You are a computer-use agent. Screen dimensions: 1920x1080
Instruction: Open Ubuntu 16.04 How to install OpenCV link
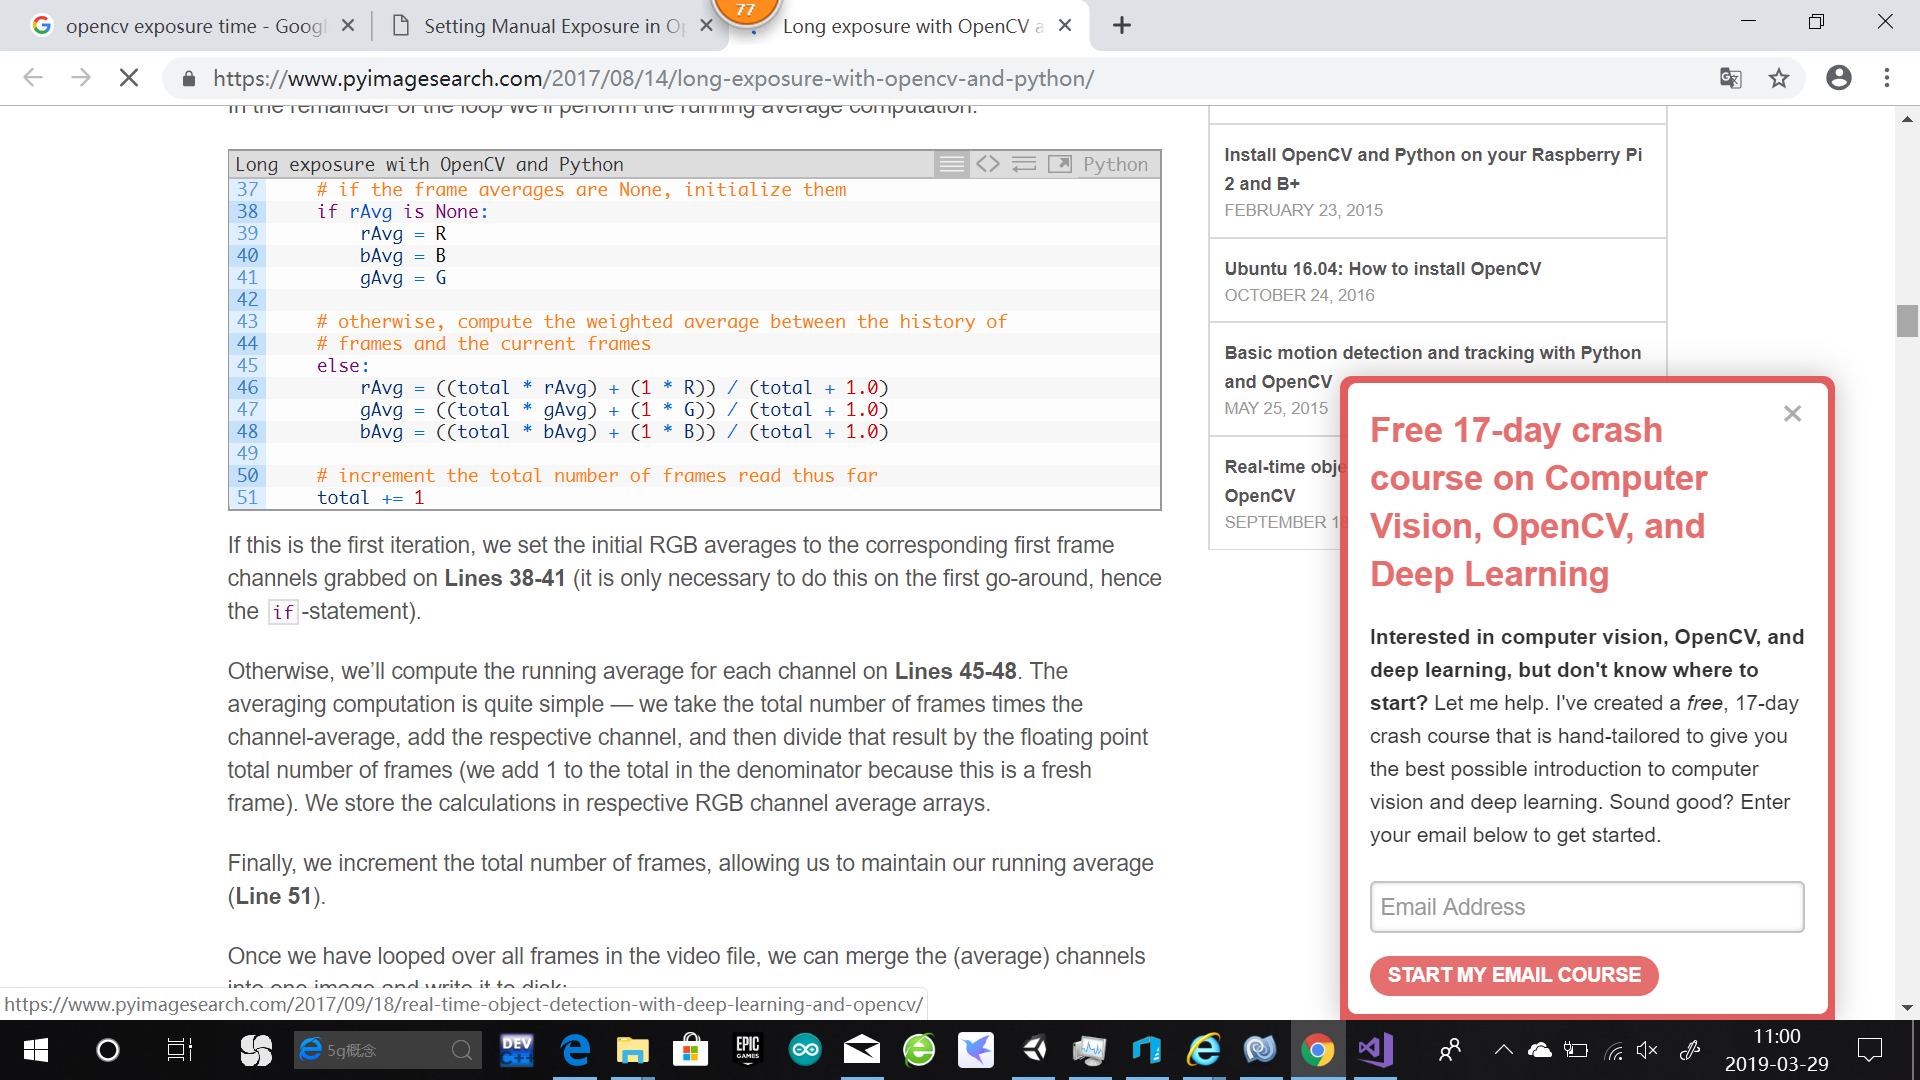1382,269
